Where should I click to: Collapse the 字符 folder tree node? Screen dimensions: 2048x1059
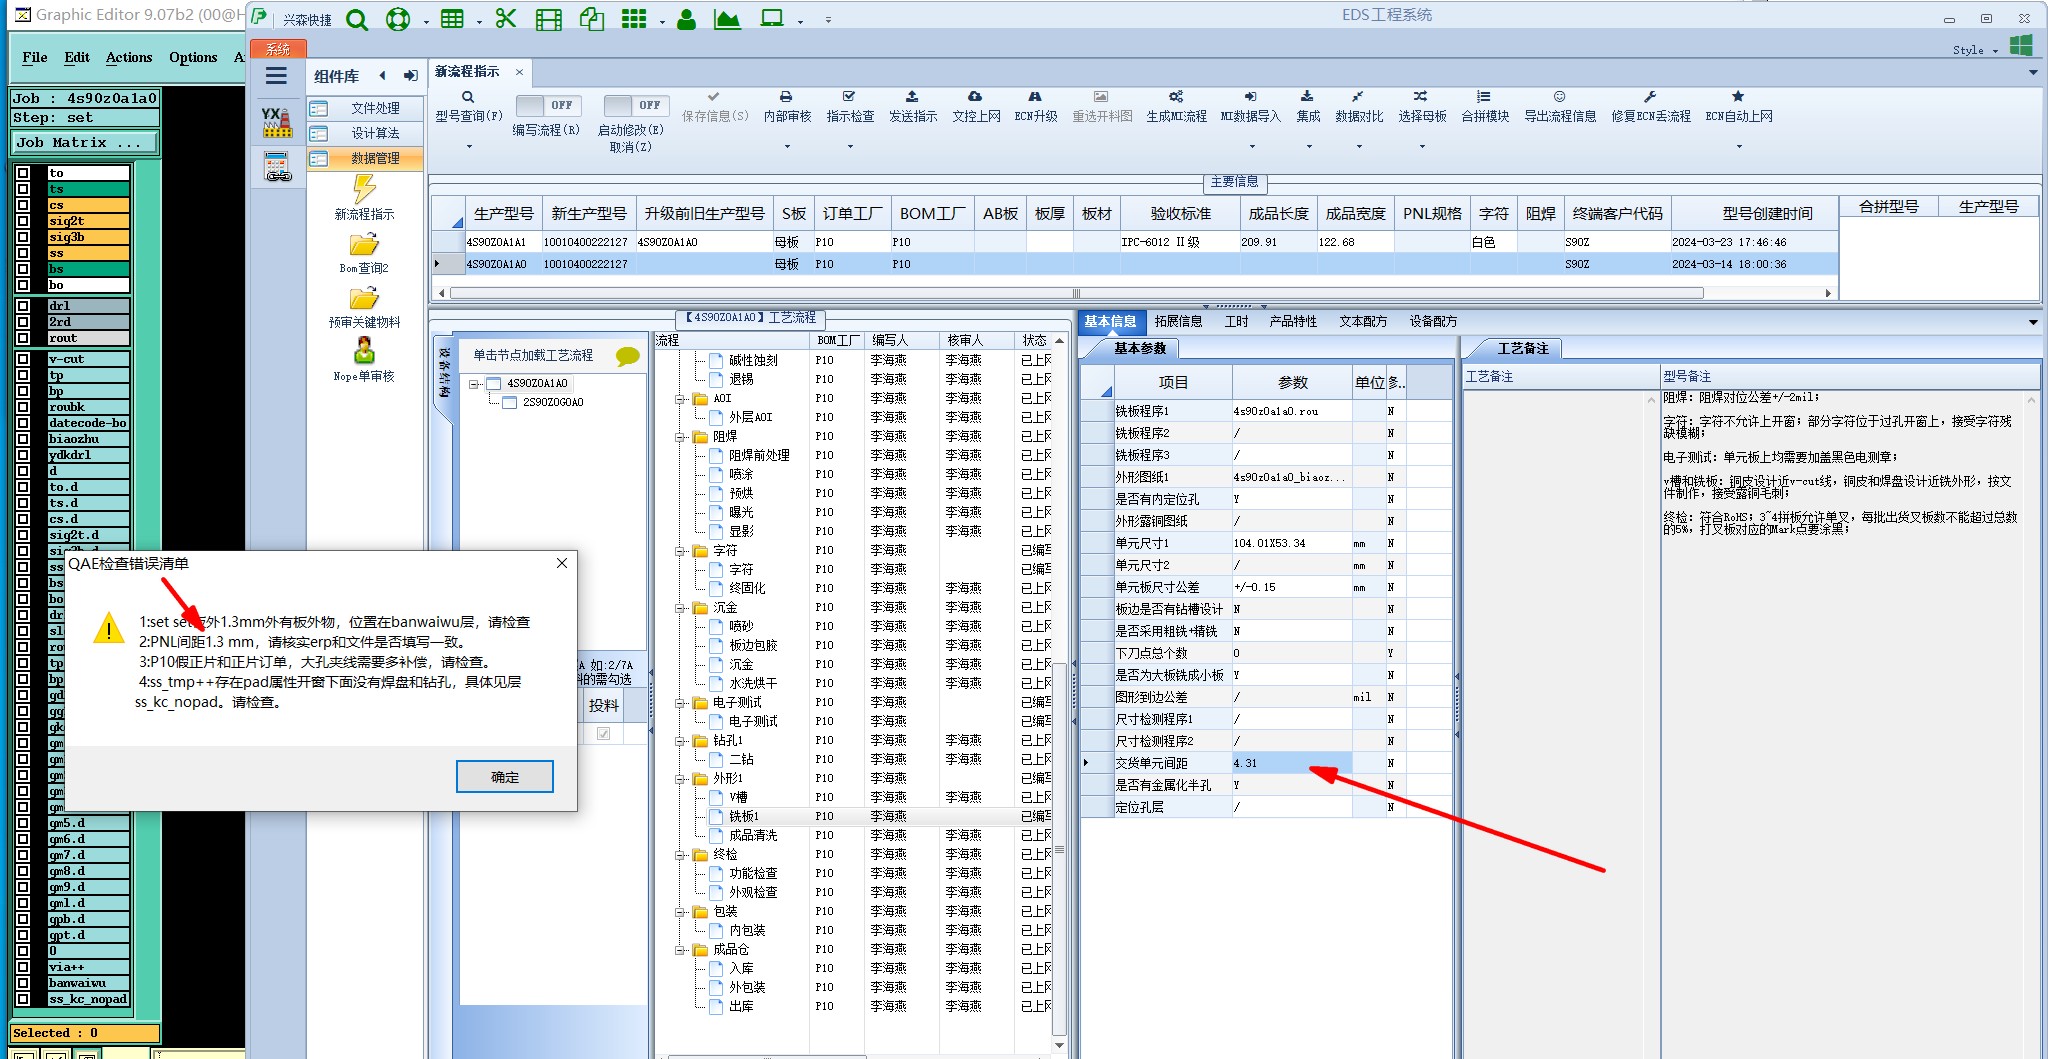coord(681,551)
